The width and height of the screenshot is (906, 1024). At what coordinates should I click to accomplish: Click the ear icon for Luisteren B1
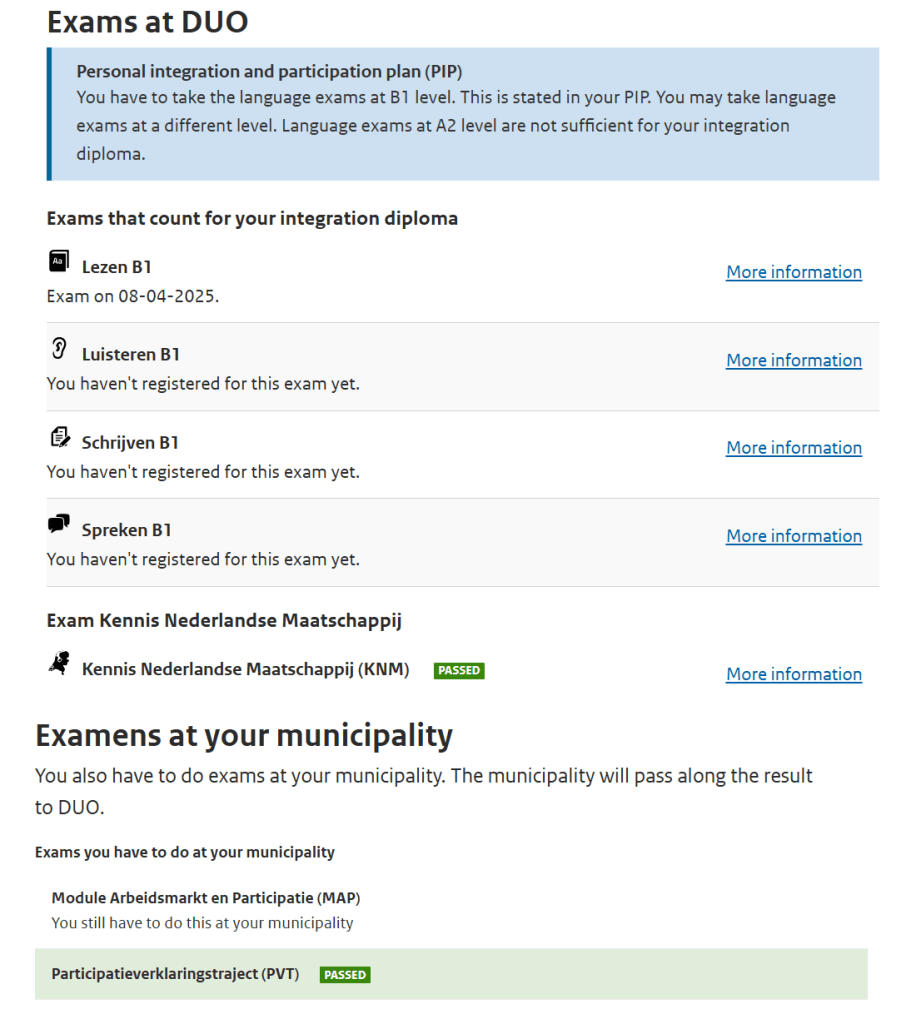(x=59, y=349)
